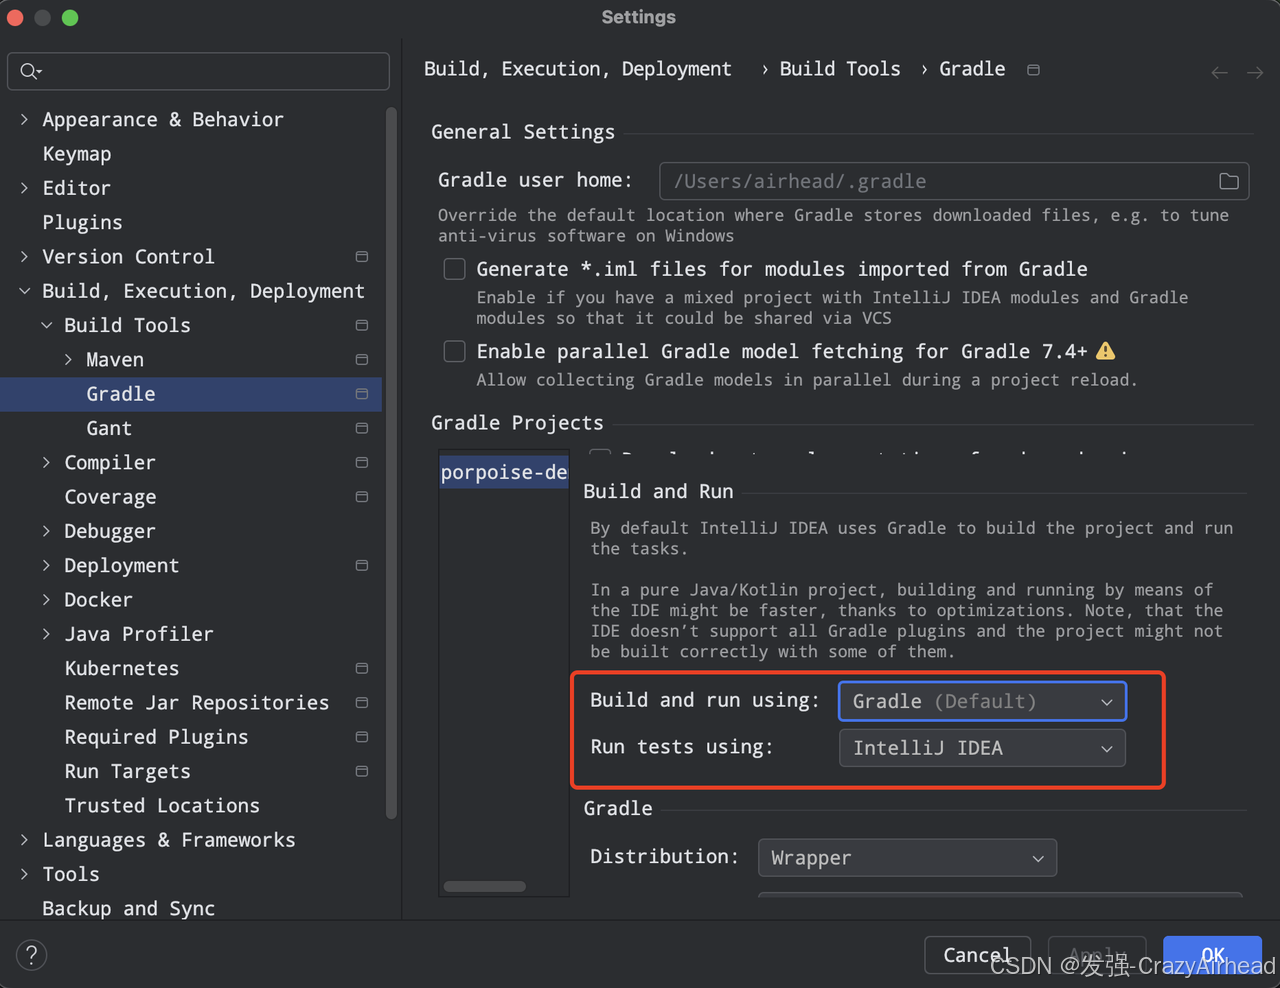The height and width of the screenshot is (988, 1280).
Task: Click project-level icon on Remote Jar Repositories row
Action: (x=362, y=703)
